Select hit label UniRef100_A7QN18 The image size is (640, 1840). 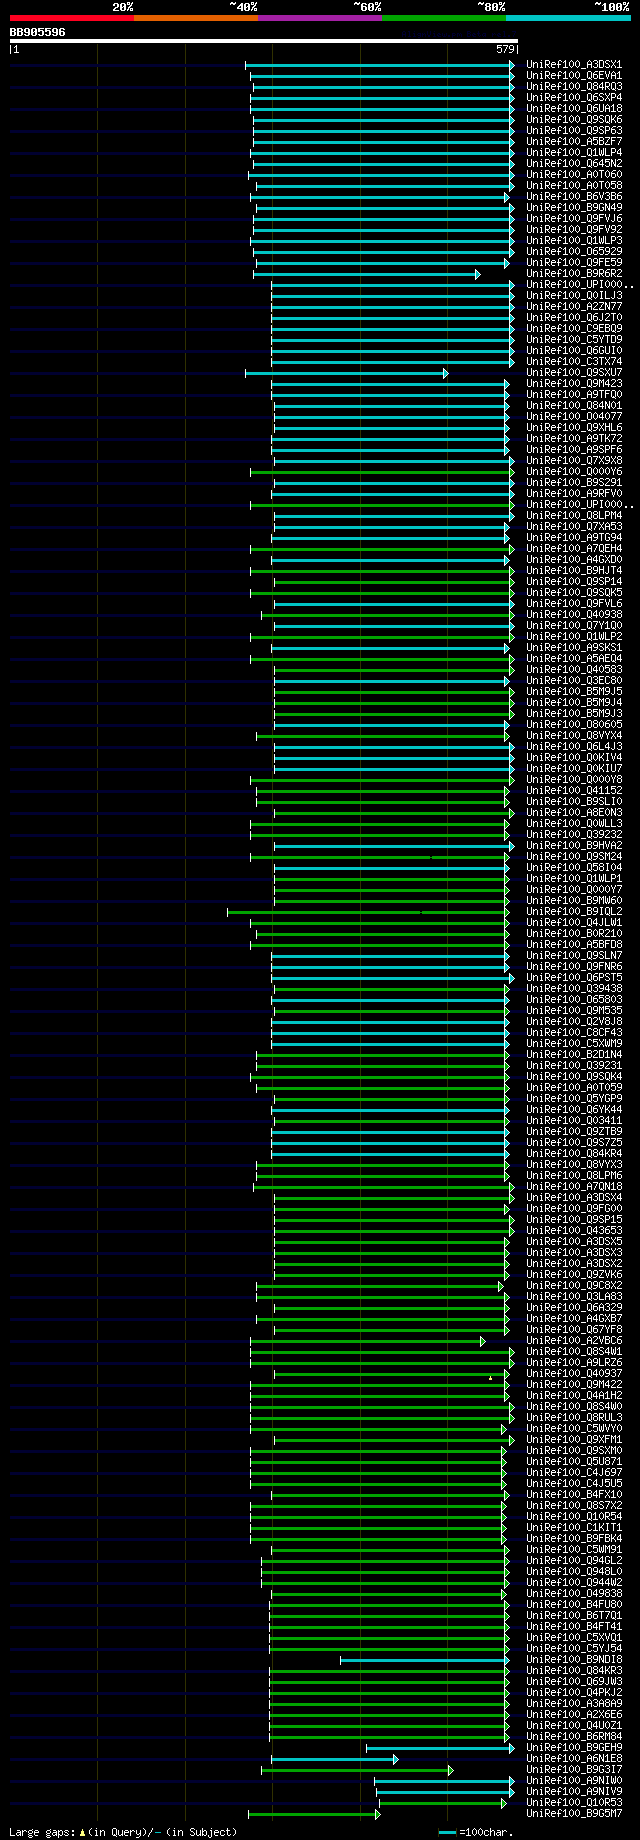pyautogui.click(x=574, y=1186)
